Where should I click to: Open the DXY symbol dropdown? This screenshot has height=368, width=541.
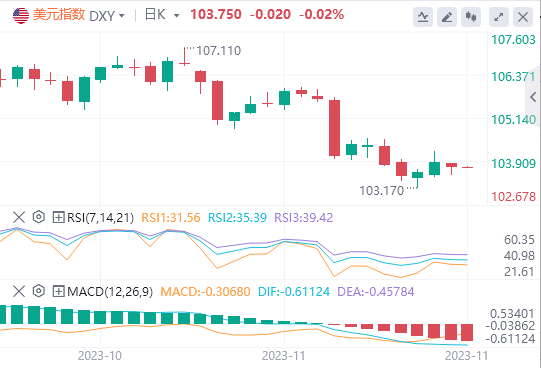pos(107,16)
